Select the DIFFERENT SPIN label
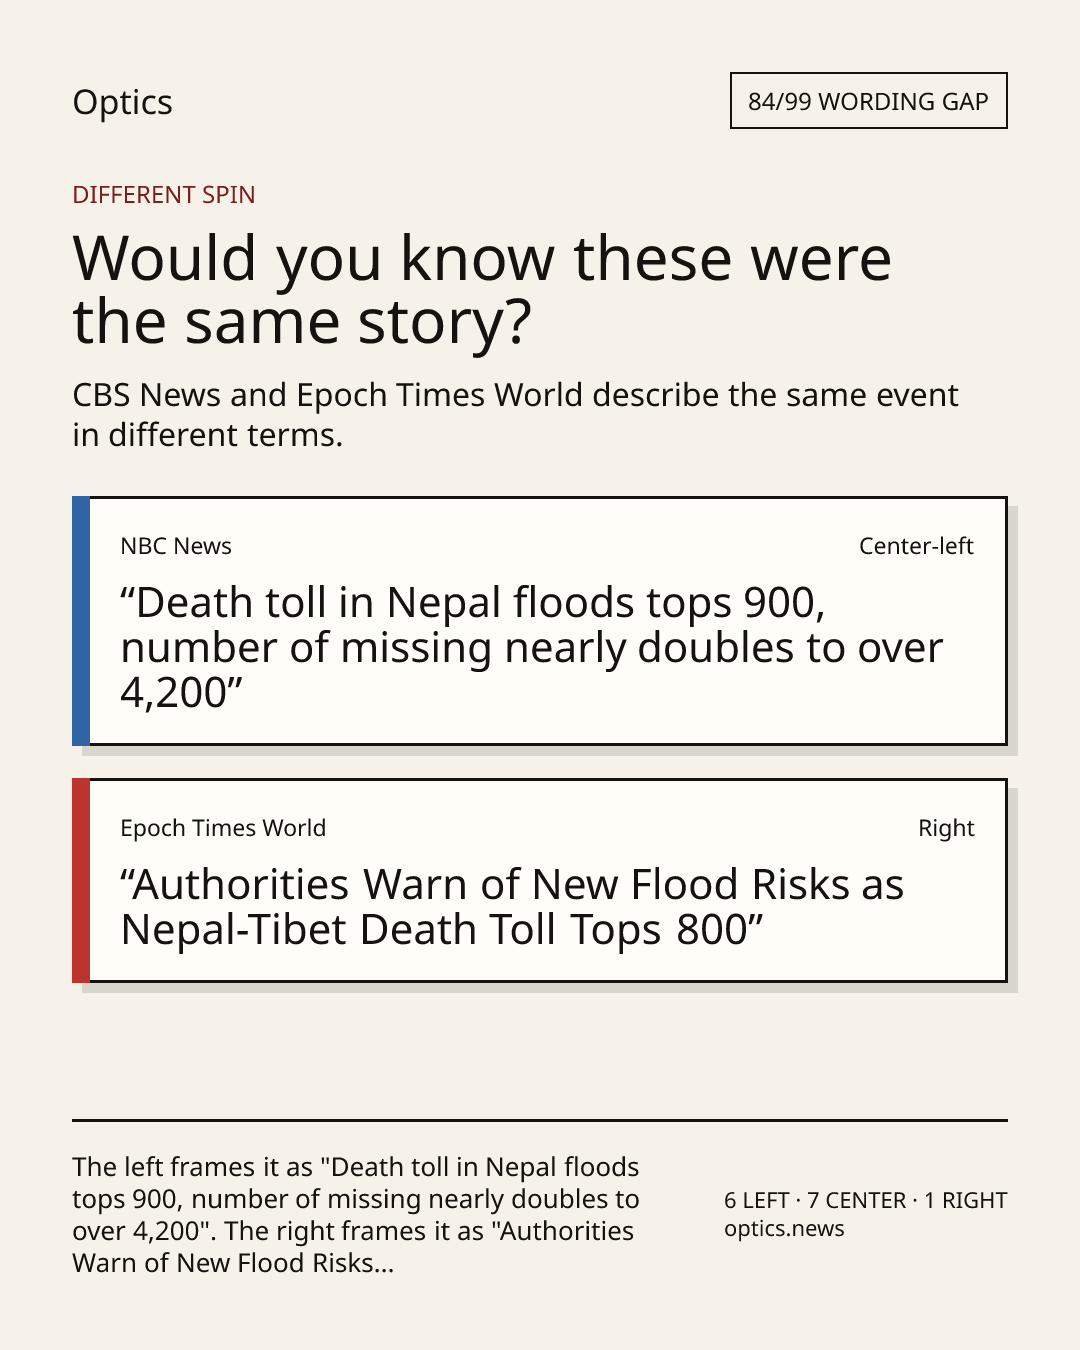The image size is (1080, 1350). click(164, 194)
